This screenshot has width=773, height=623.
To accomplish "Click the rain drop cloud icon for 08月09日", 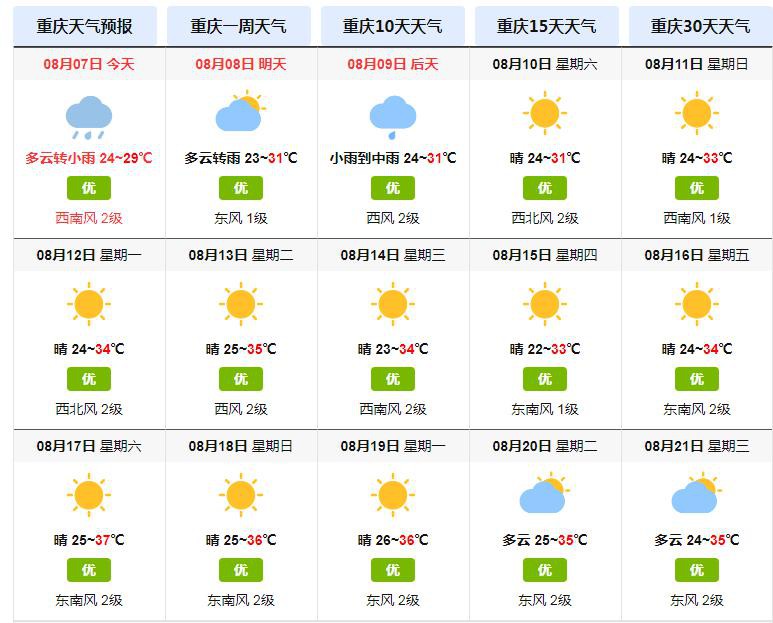I will pos(393,117).
